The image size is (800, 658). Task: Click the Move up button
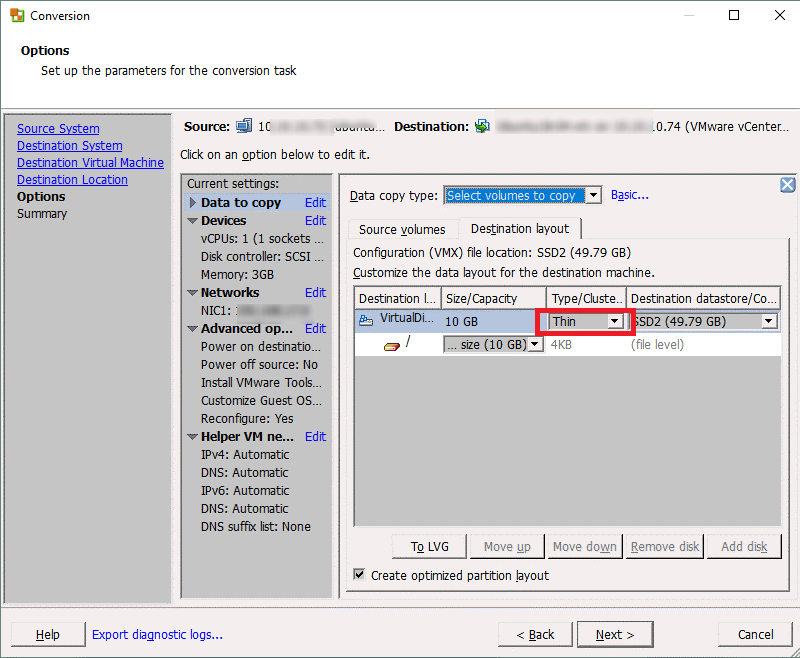tap(507, 547)
